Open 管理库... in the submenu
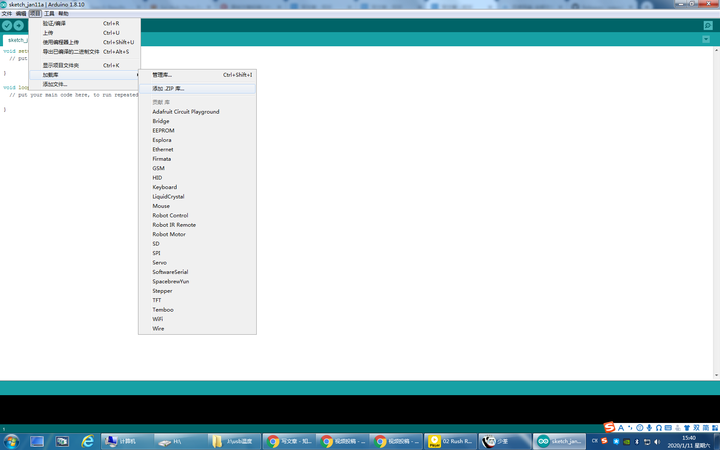720x450 pixels. [197, 75]
